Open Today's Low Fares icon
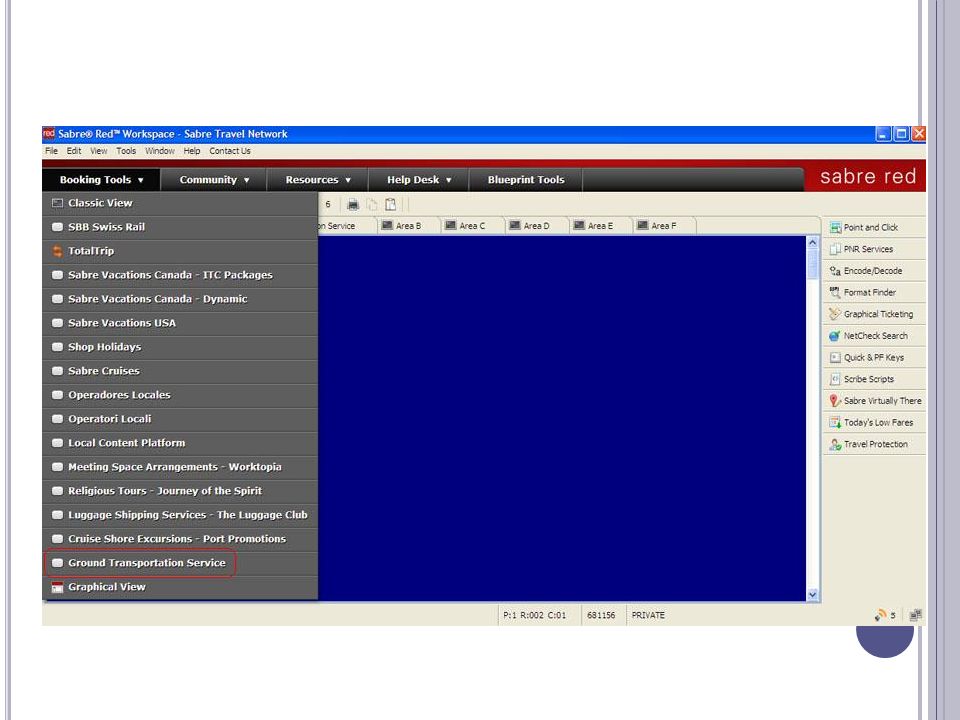 click(x=835, y=422)
